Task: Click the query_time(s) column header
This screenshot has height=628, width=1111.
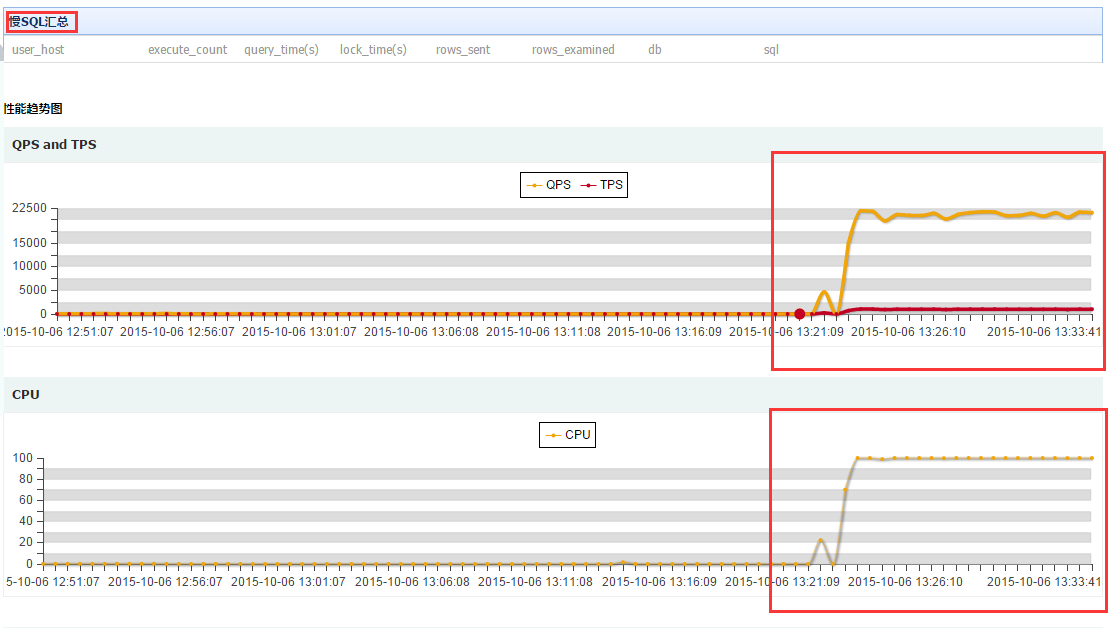Action: [x=281, y=49]
